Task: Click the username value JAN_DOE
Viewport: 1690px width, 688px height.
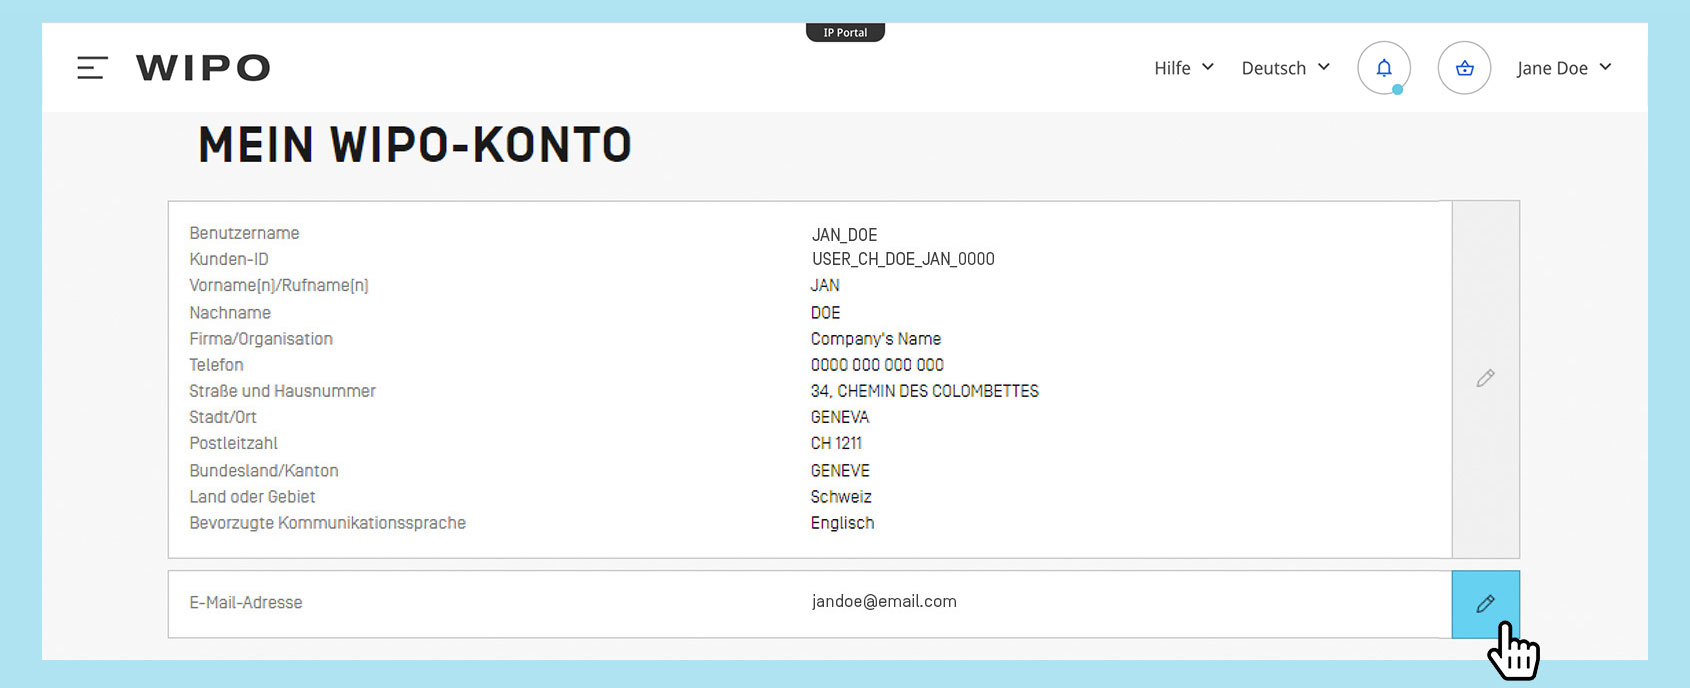Action: 844,235
